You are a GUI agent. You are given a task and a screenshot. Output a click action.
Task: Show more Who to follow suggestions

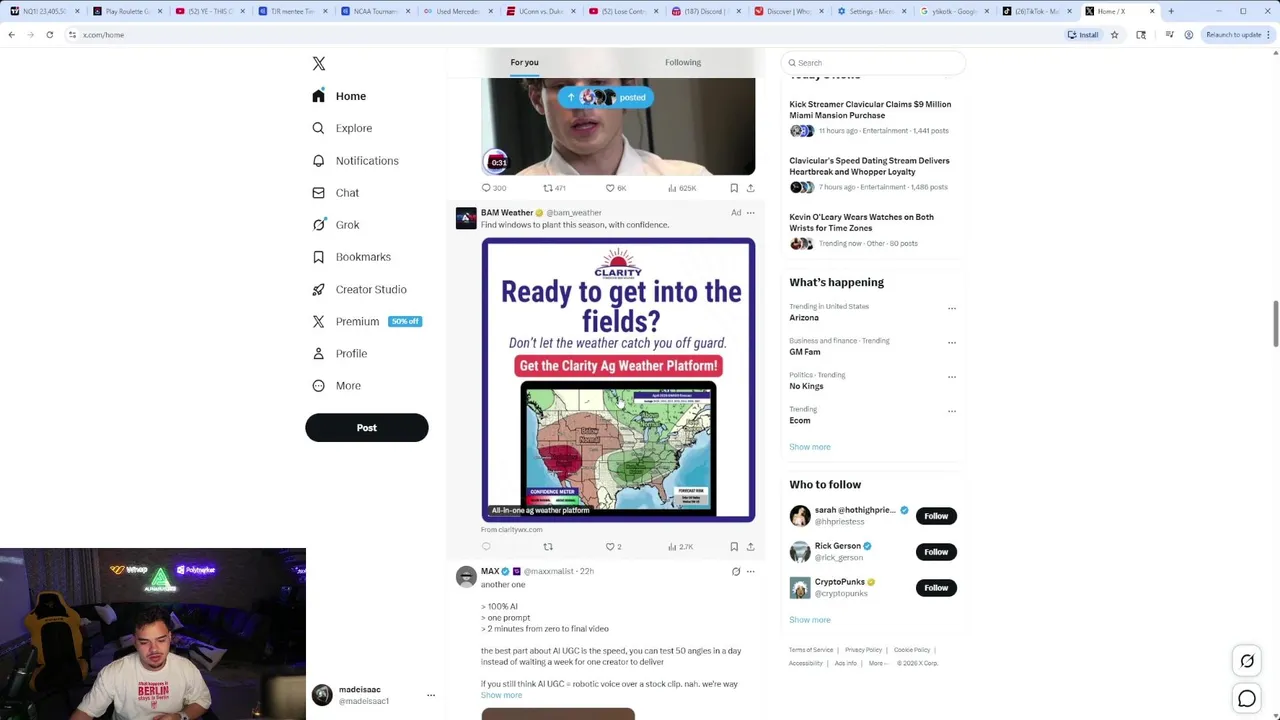[810, 620]
